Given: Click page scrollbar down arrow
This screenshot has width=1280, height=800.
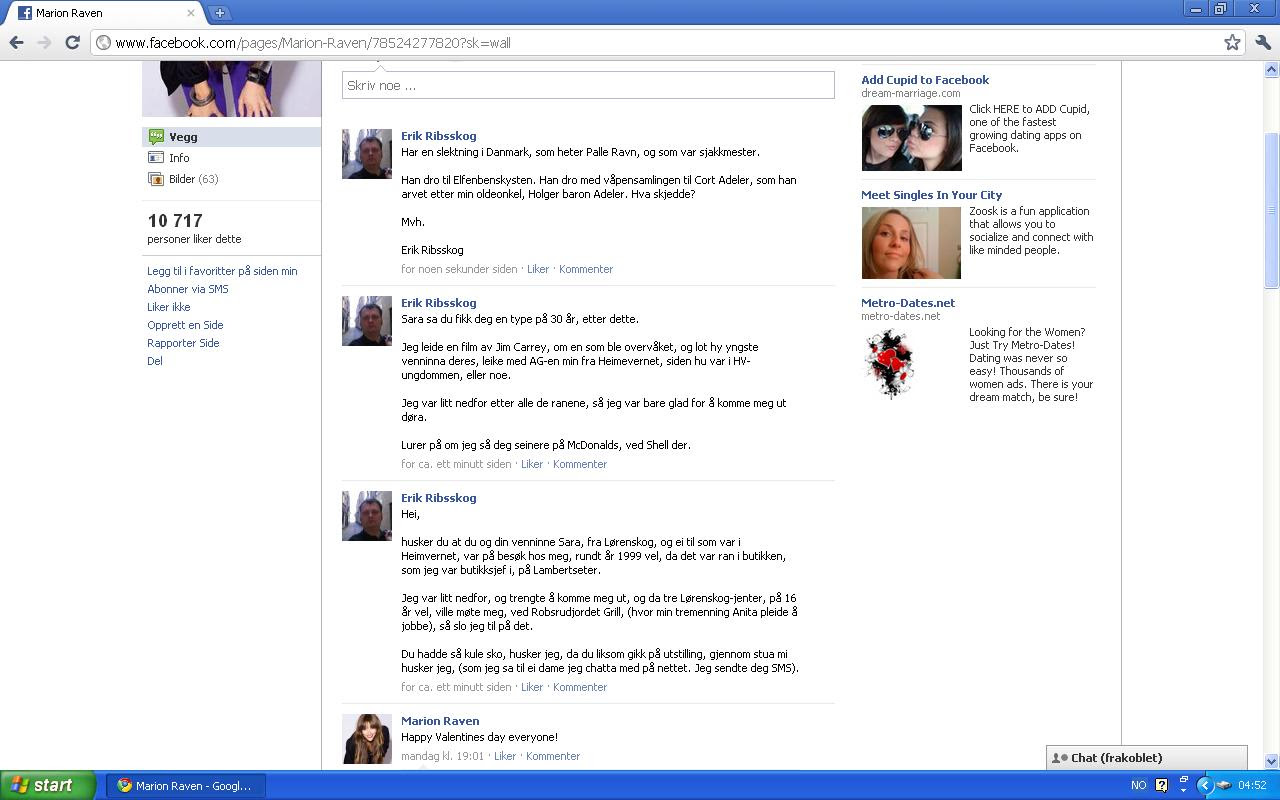Looking at the screenshot, I should (x=1272, y=761).
